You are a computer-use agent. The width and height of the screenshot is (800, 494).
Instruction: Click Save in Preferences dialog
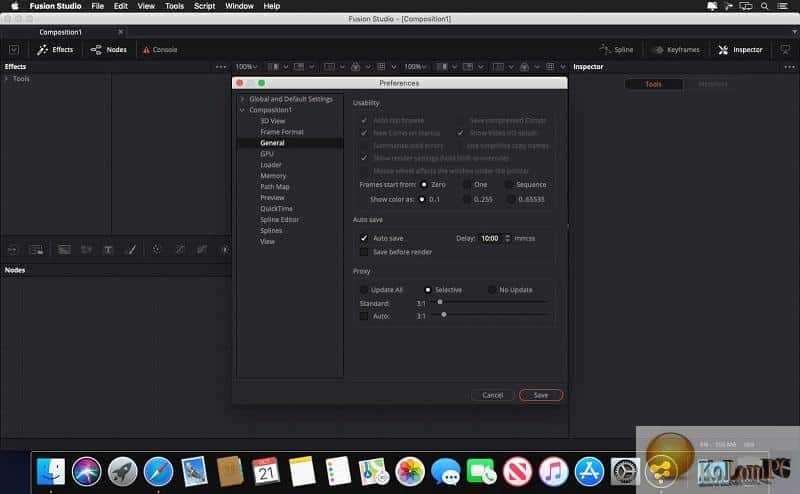(x=541, y=395)
